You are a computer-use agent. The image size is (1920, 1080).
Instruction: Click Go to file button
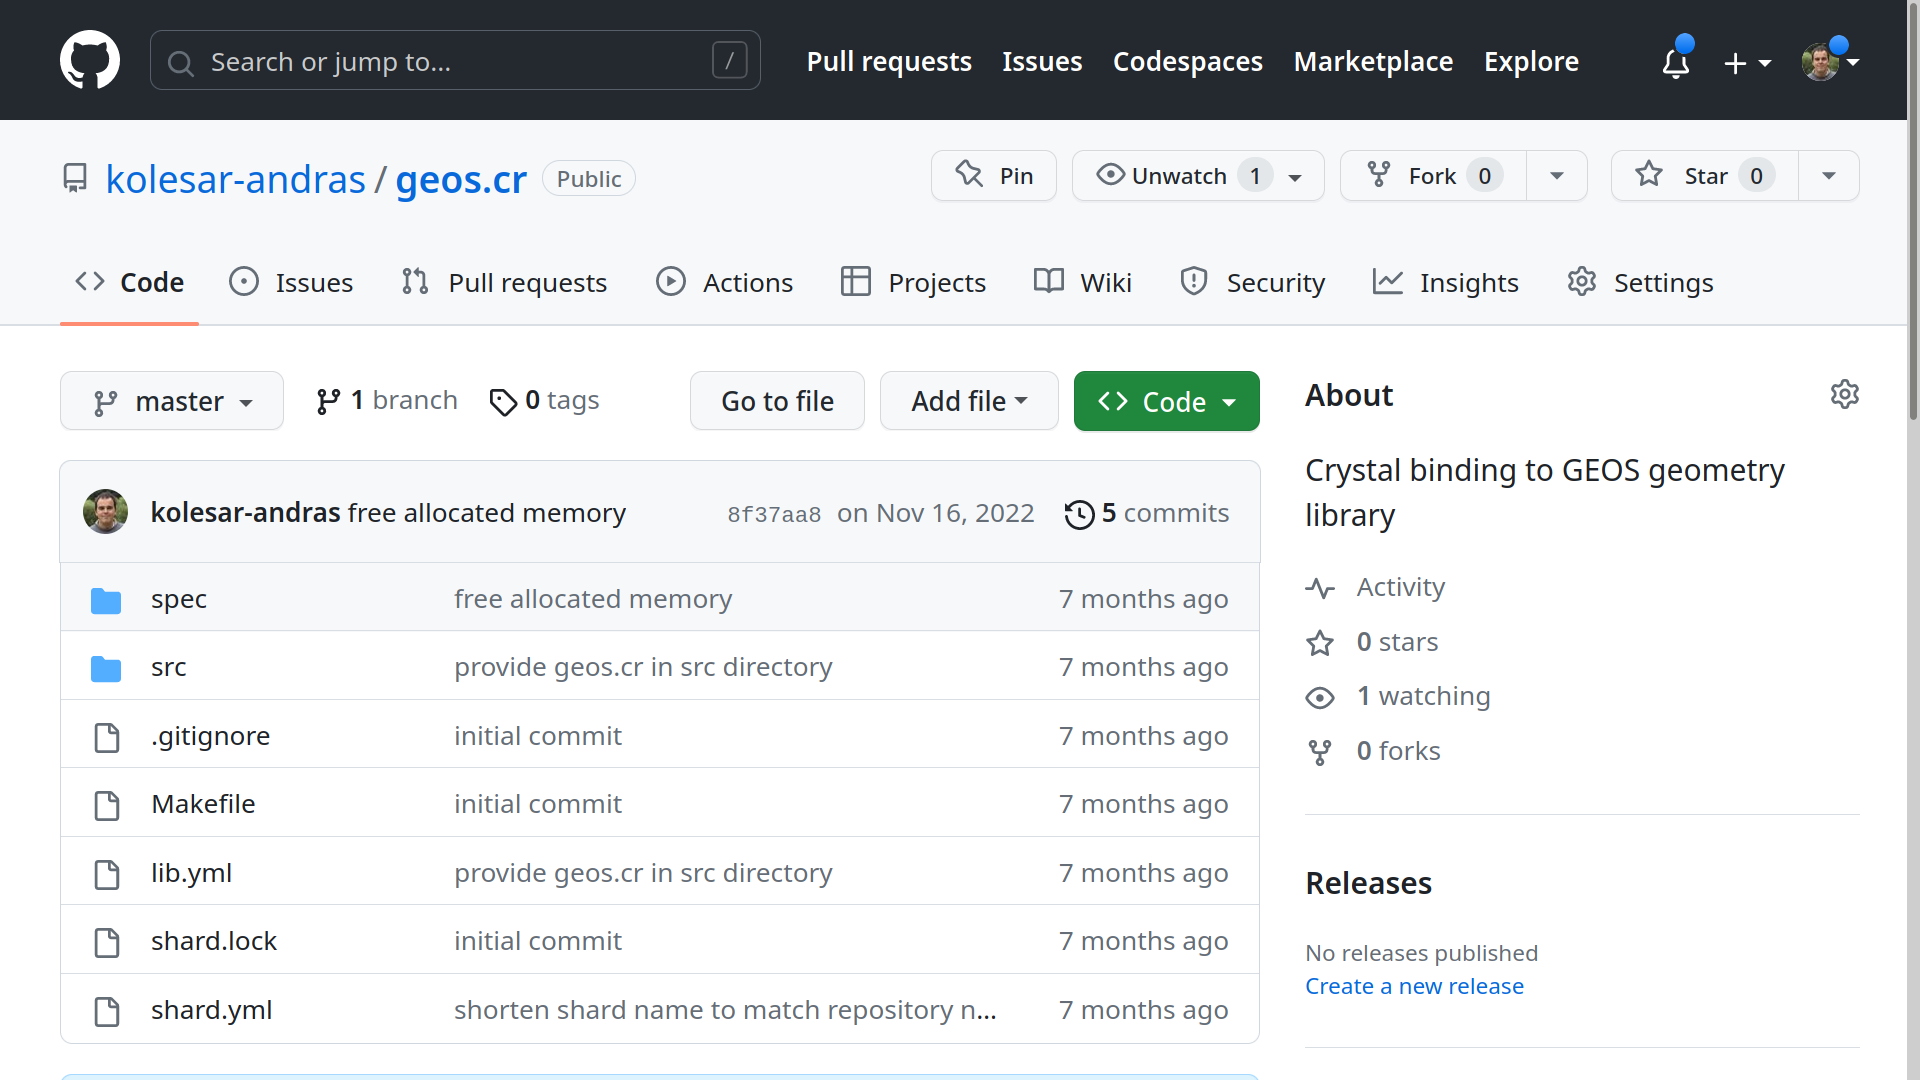777,401
